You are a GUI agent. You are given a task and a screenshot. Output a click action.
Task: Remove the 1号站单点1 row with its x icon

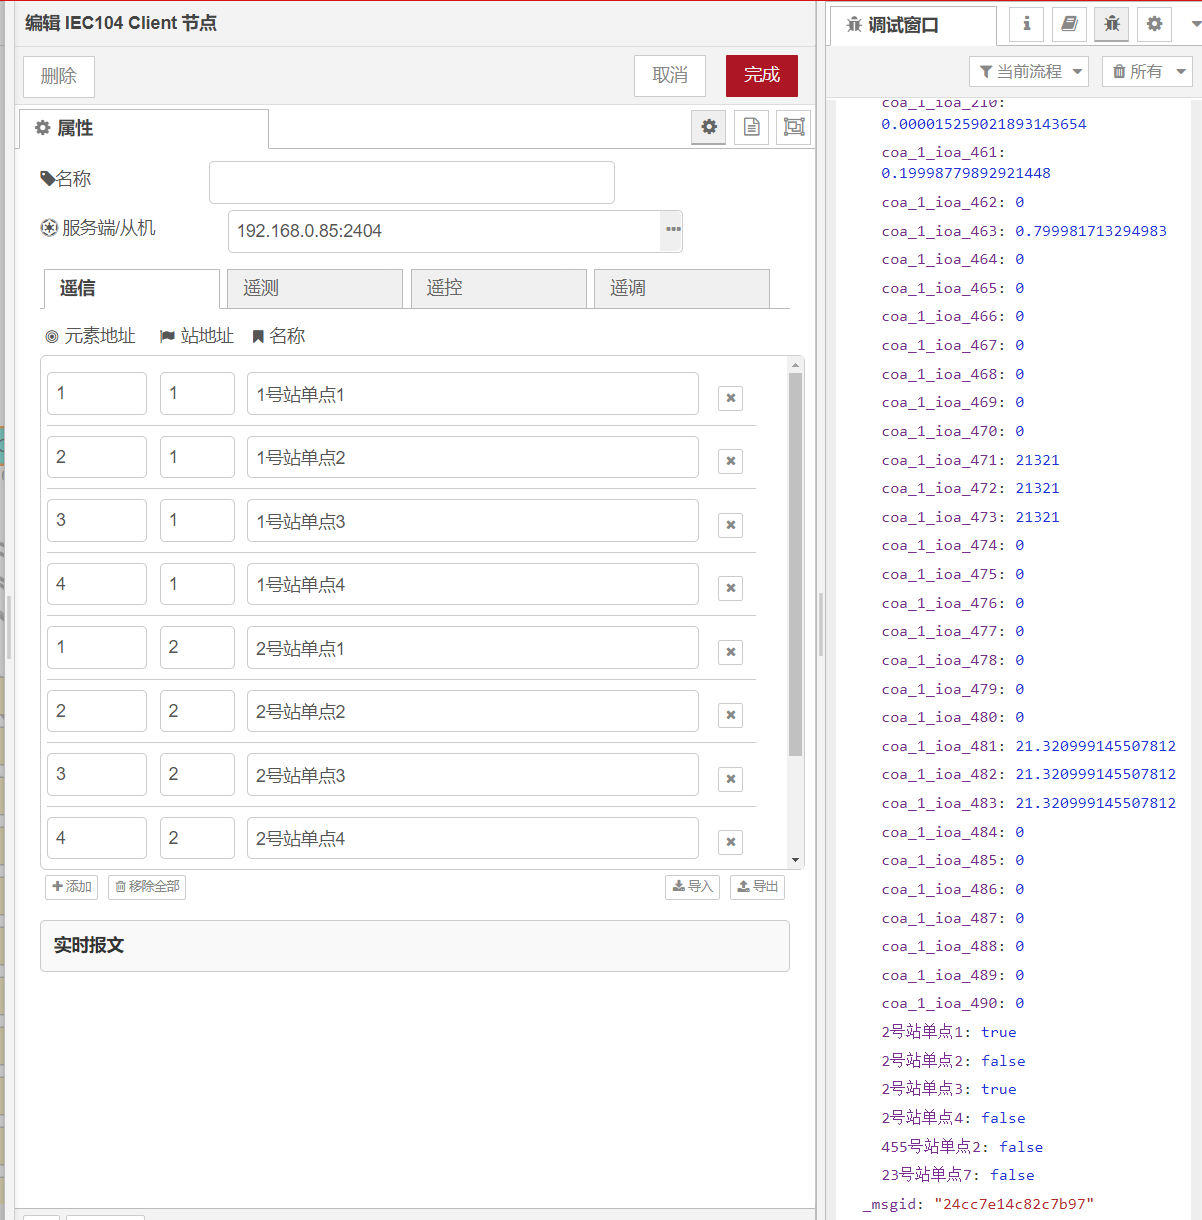click(730, 398)
